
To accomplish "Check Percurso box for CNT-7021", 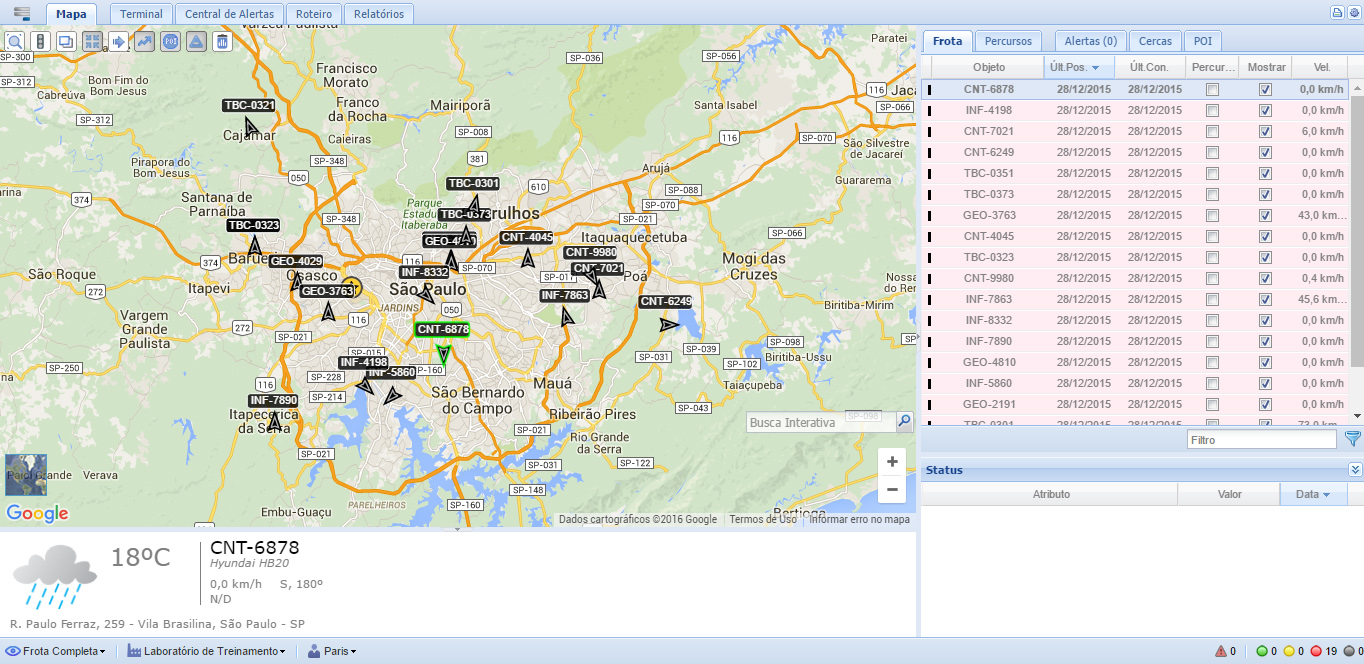I will point(1212,131).
